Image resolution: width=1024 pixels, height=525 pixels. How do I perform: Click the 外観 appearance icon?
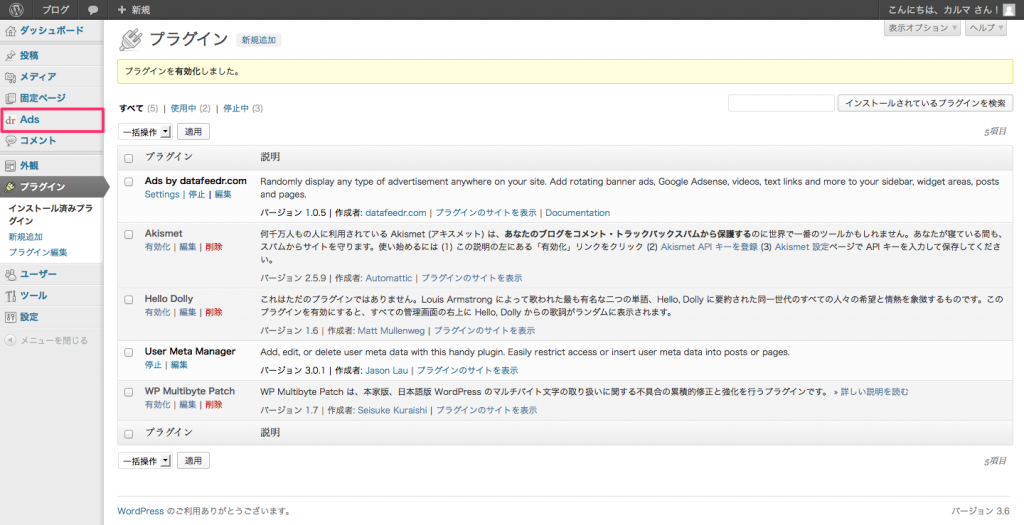[10, 166]
